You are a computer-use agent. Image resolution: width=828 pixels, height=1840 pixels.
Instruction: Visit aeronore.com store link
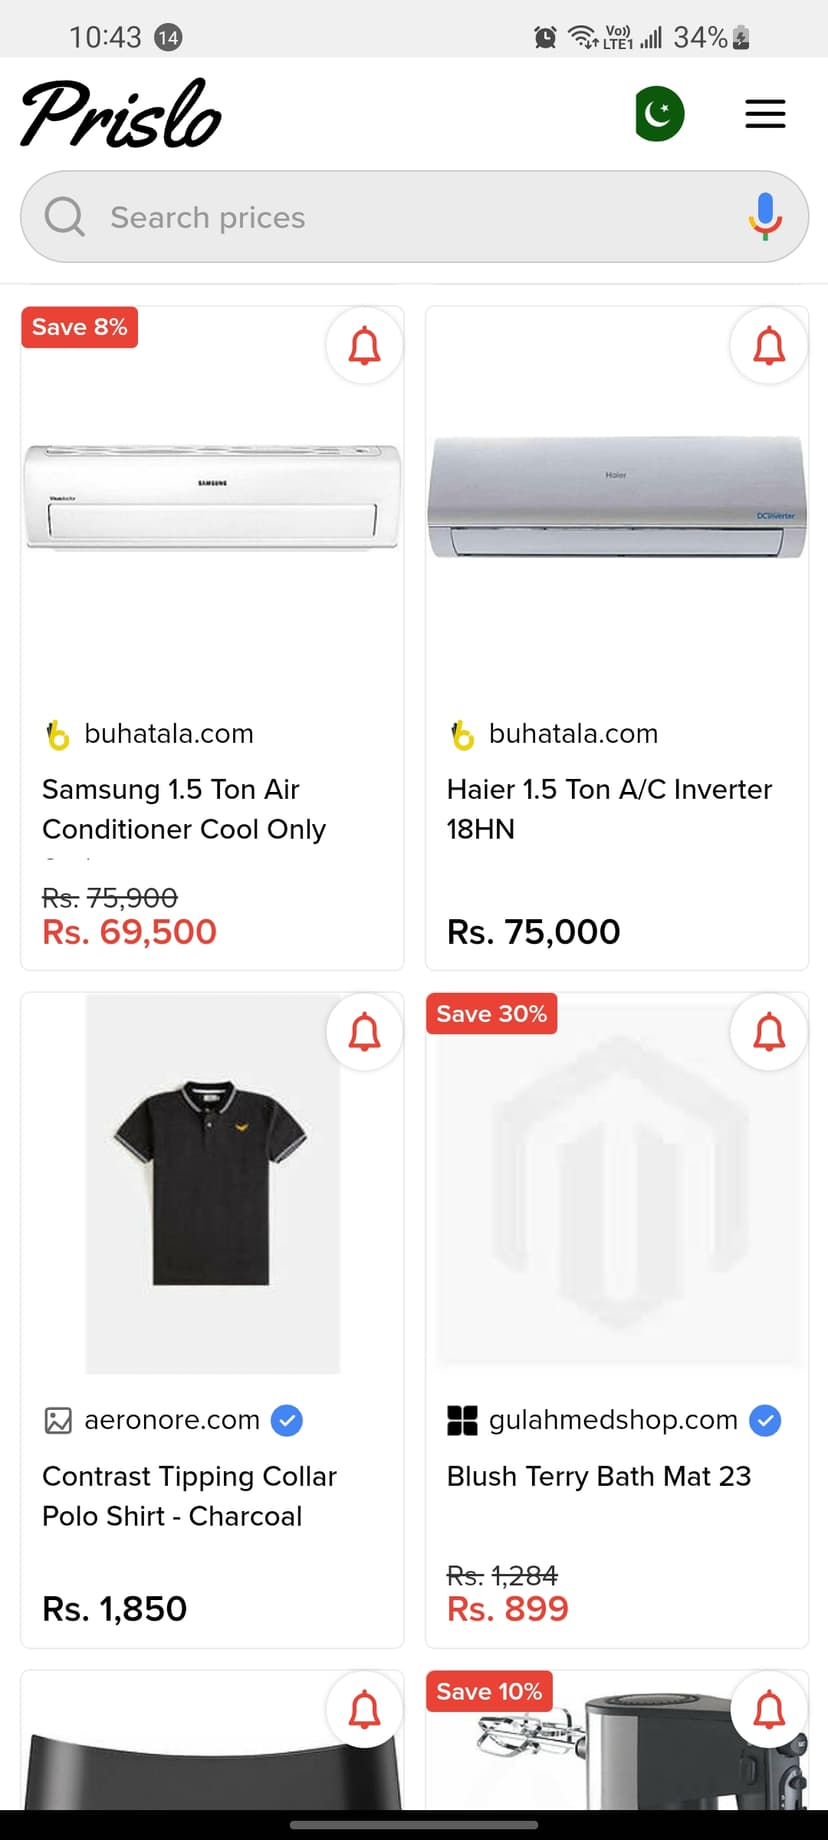pyautogui.click(x=172, y=1420)
